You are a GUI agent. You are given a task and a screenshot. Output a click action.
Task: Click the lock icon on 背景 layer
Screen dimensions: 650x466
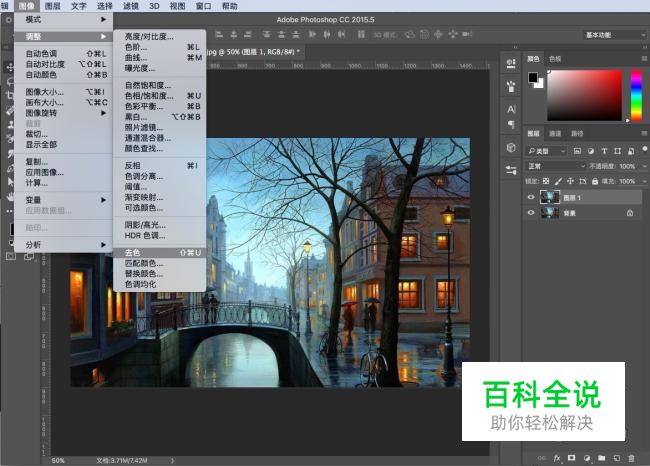point(630,213)
